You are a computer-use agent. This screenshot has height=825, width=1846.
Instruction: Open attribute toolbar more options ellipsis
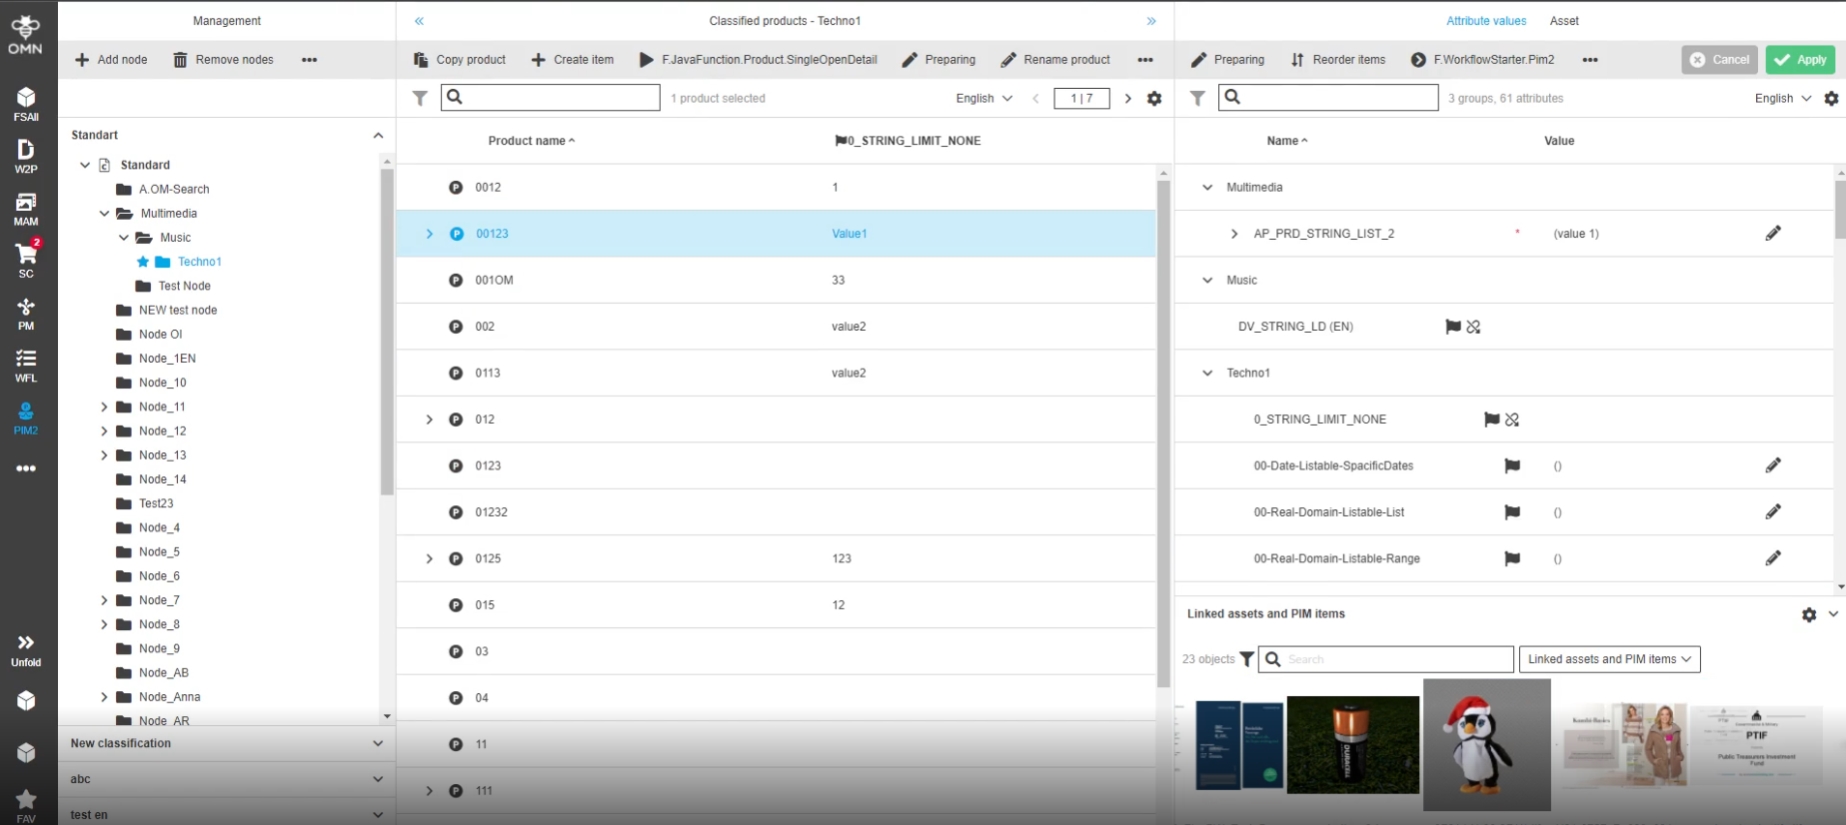tap(1590, 60)
